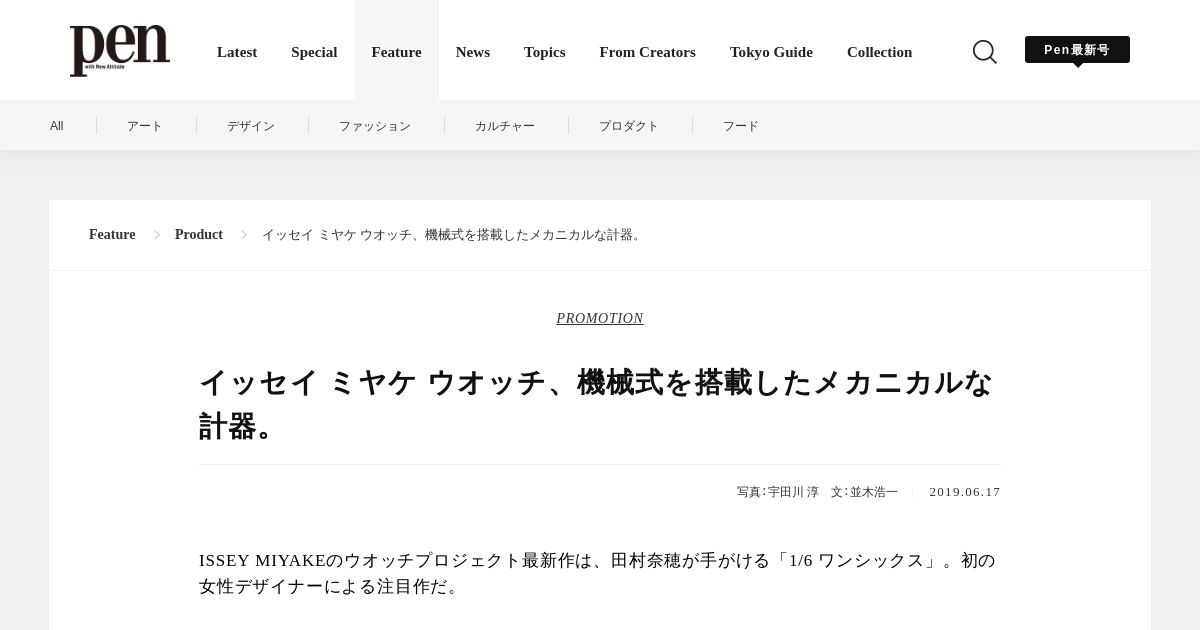This screenshot has height=630, width=1200.
Task: Open the search magnifier icon
Action: [985, 52]
